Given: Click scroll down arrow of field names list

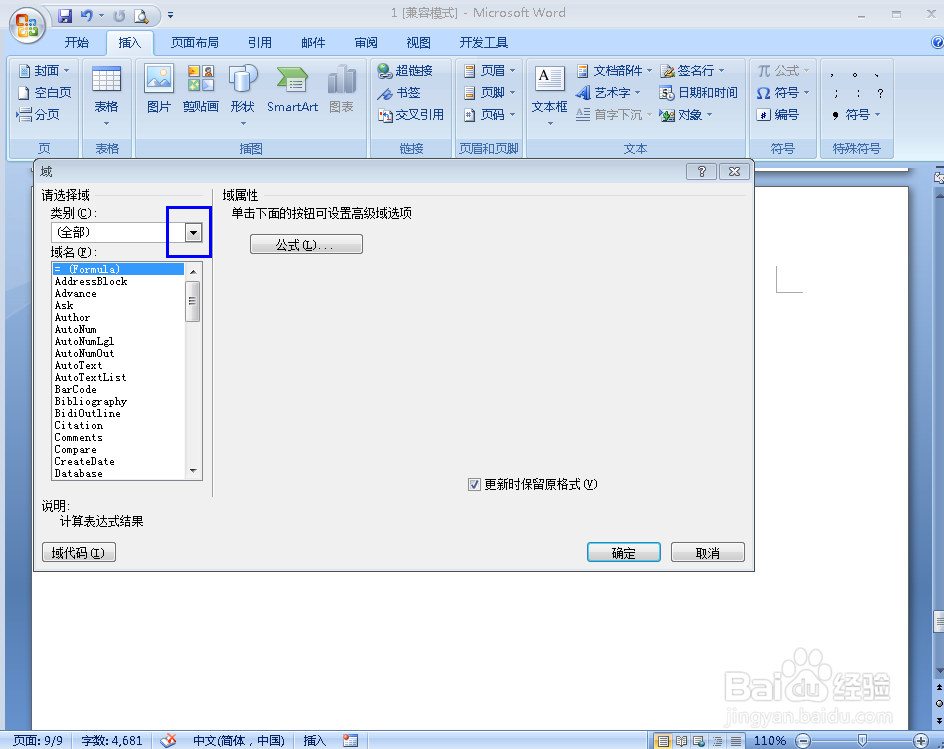Looking at the screenshot, I should [x=193, y=471].
